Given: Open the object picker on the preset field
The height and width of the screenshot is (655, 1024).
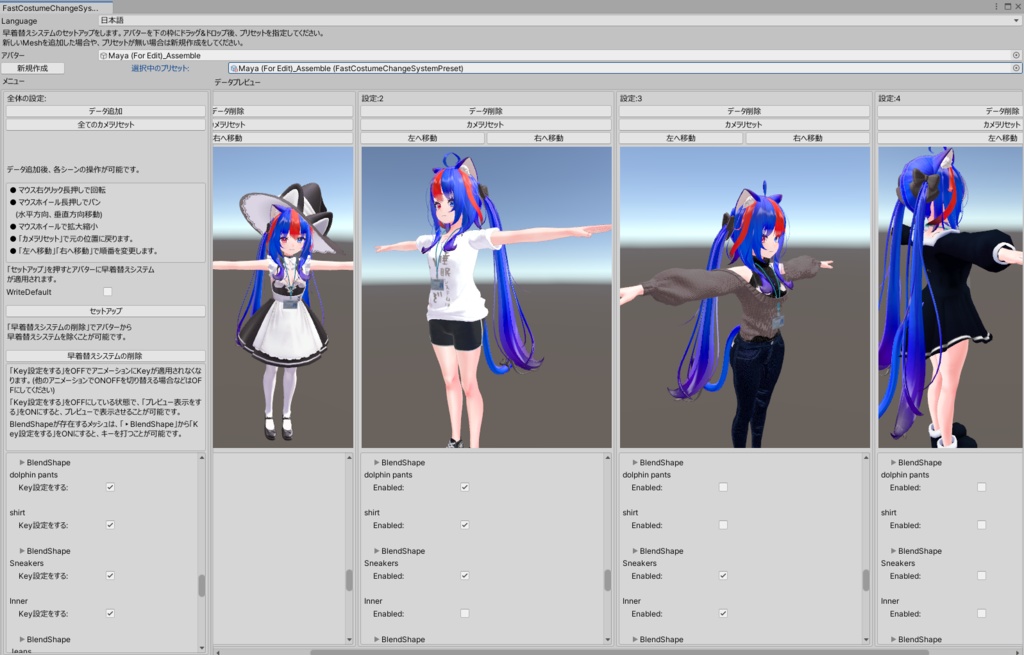Looking at the screenshot, I should pyautogui.click(x=1016, y=68).
